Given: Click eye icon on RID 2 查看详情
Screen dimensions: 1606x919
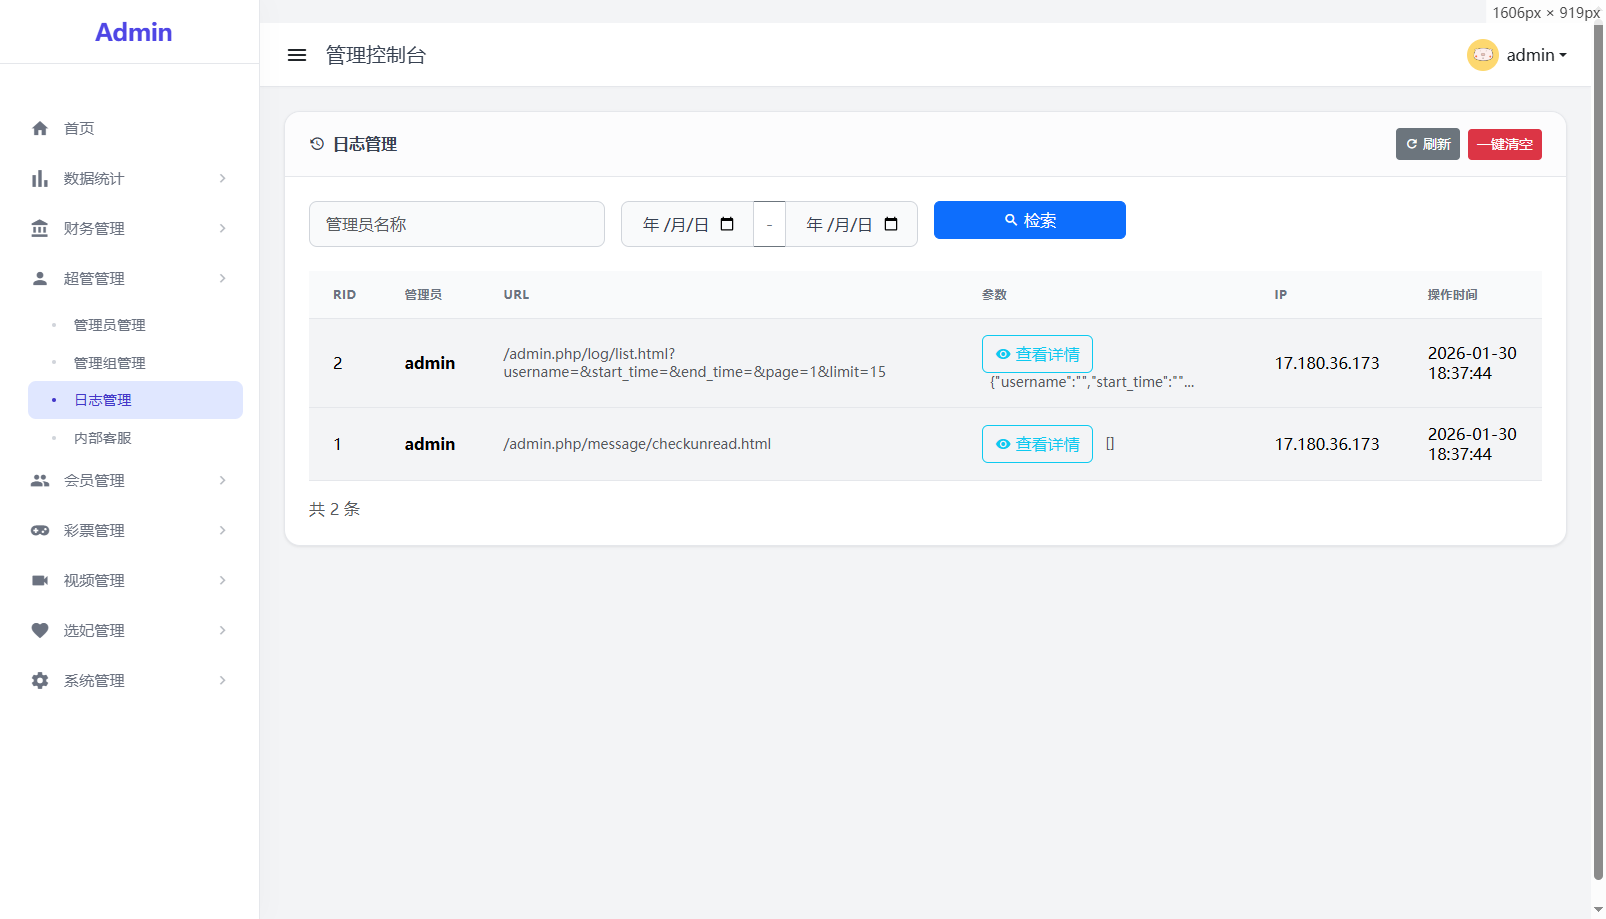Looking at the screenshot, I should [x=1003, y=354].
